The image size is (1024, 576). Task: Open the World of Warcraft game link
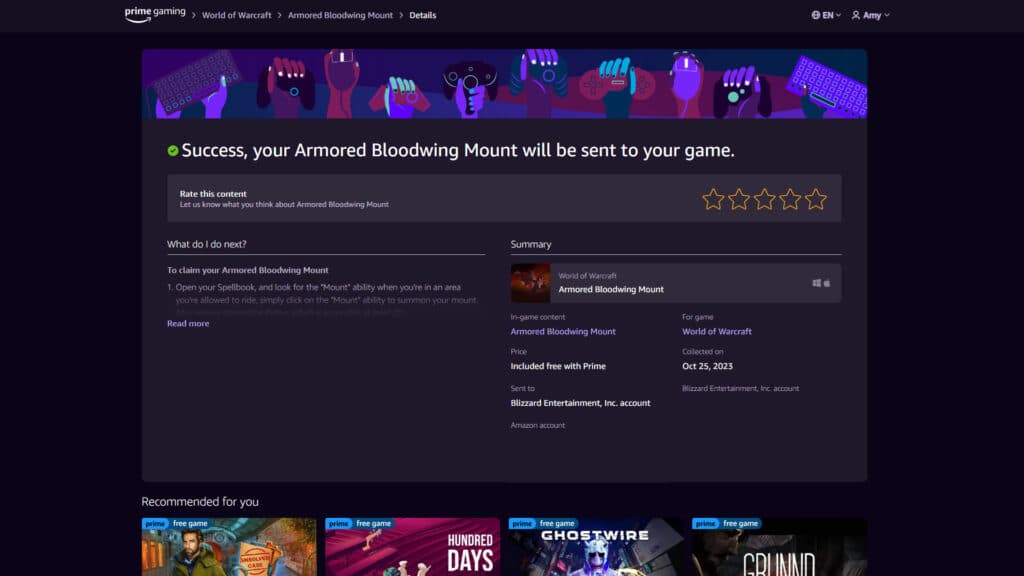point(717,332)
